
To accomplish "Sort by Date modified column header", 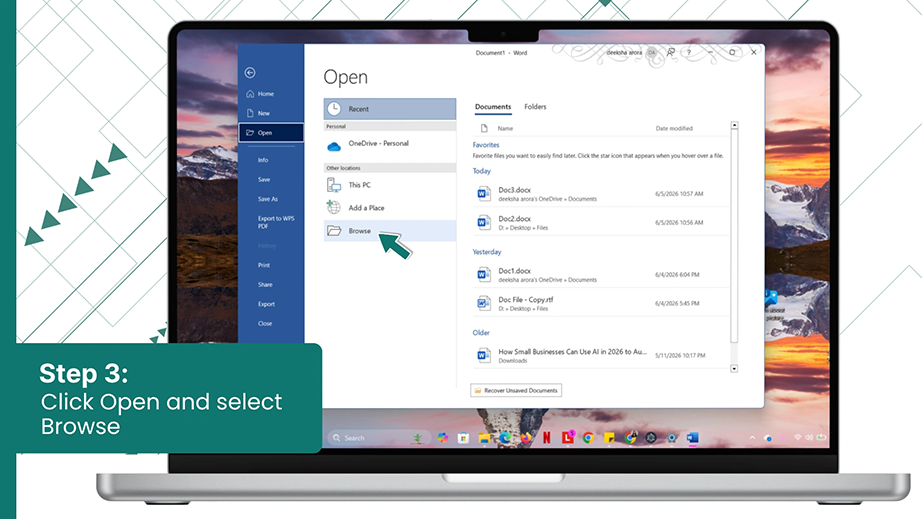I will pos(674,128).
